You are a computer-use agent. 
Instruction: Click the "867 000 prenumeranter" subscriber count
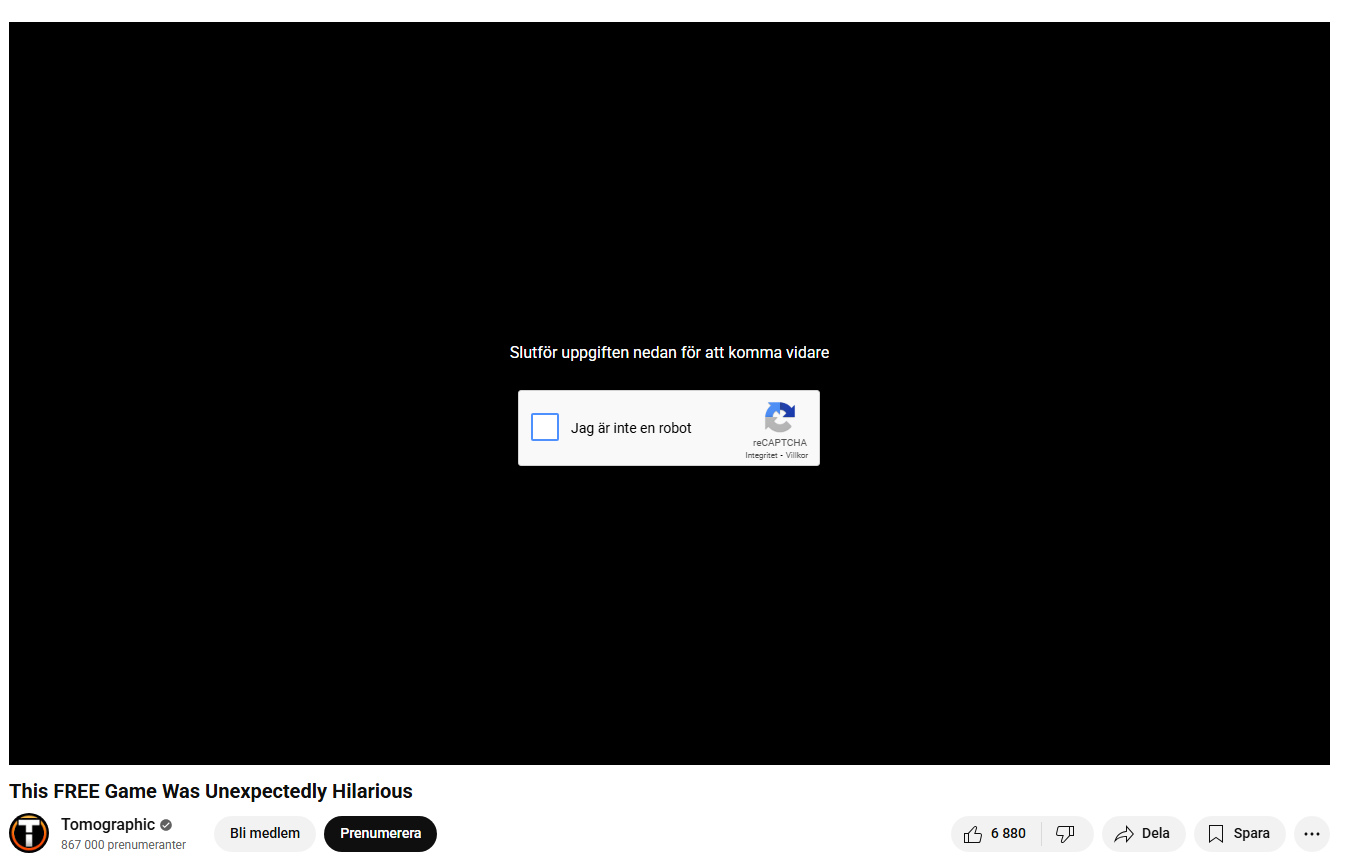(123, 845)
